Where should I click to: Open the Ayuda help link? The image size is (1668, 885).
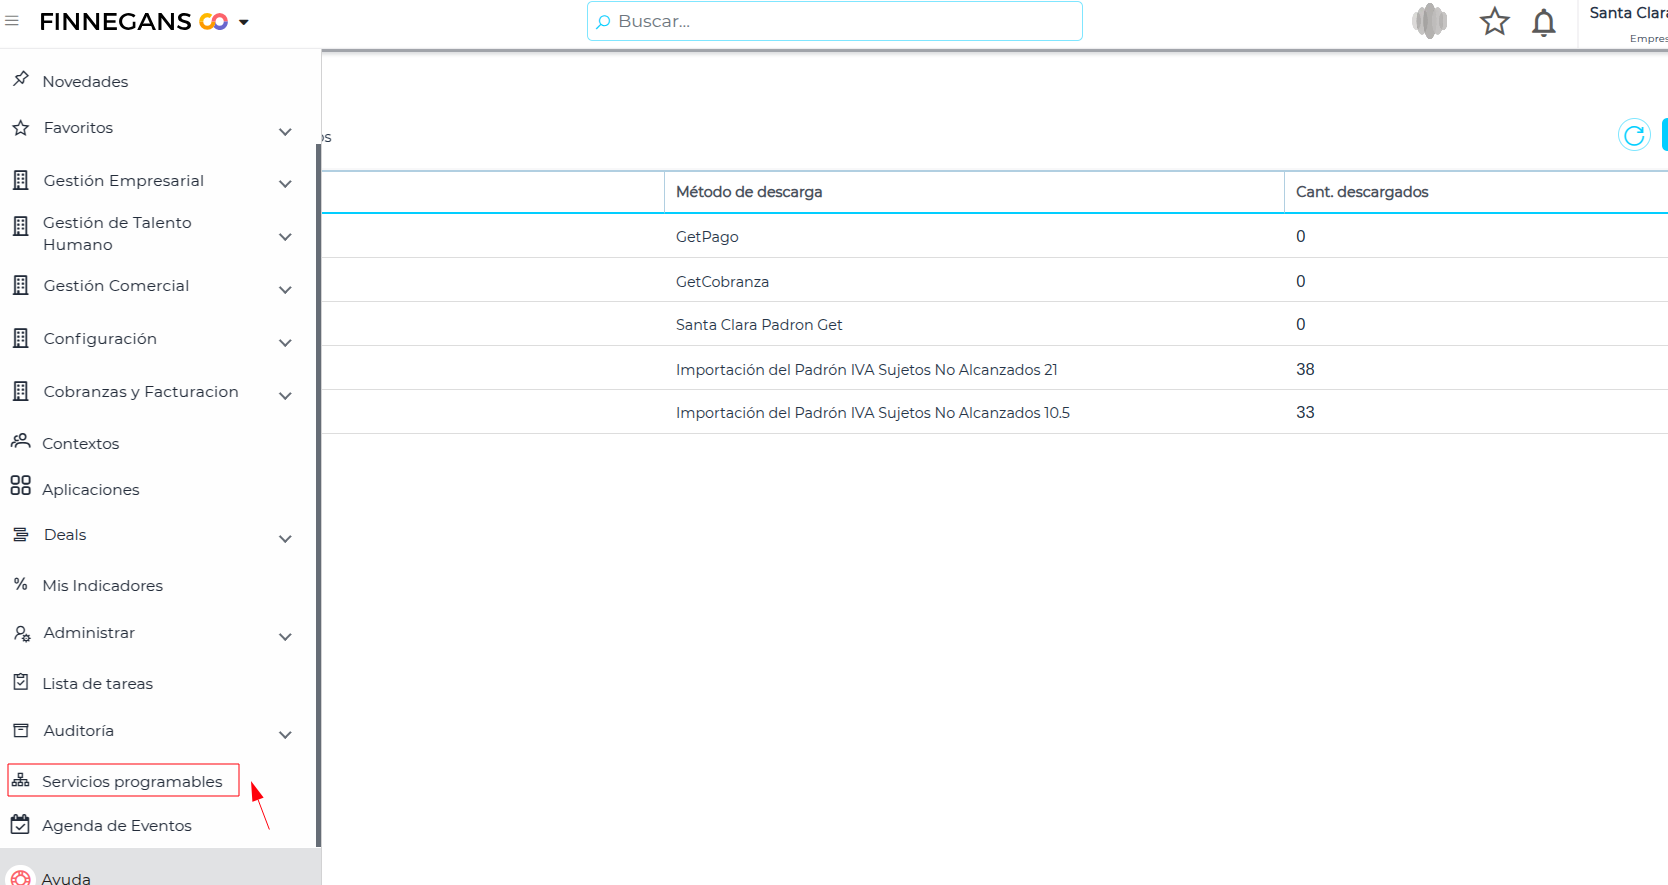(66, 878)
